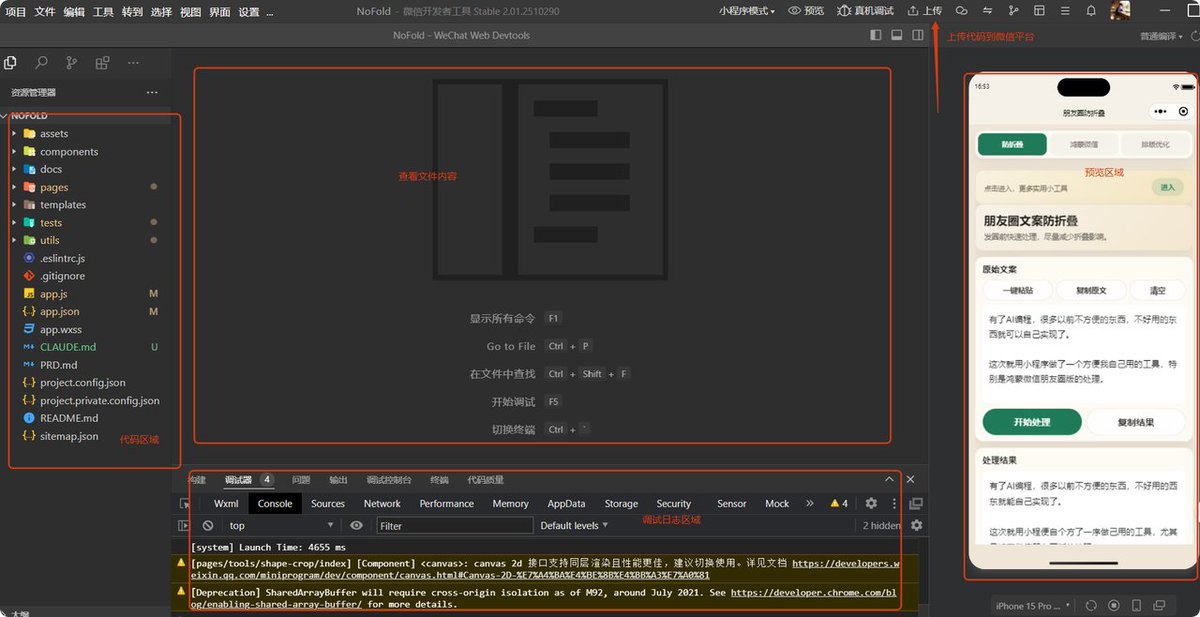Viewport: 1200px width, 617px height.
Task: Open the 文件 menu
Action: 45,12
